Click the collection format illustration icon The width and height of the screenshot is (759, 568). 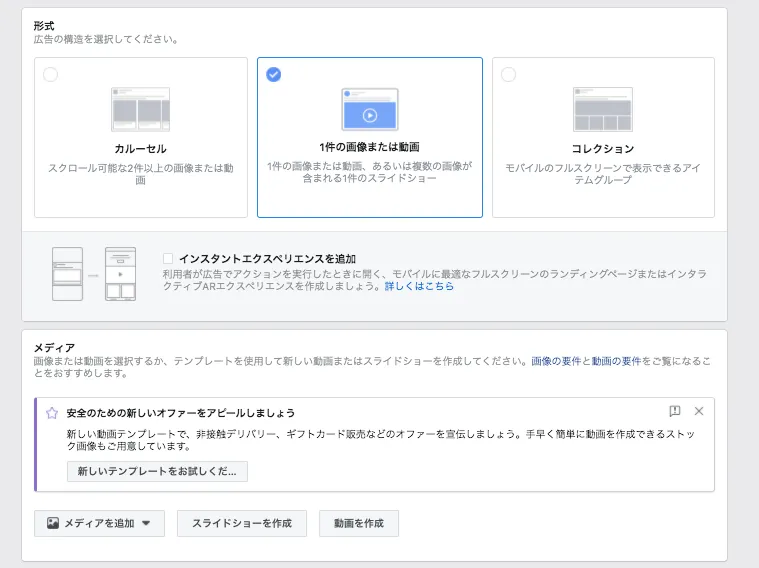click(603, 109)
